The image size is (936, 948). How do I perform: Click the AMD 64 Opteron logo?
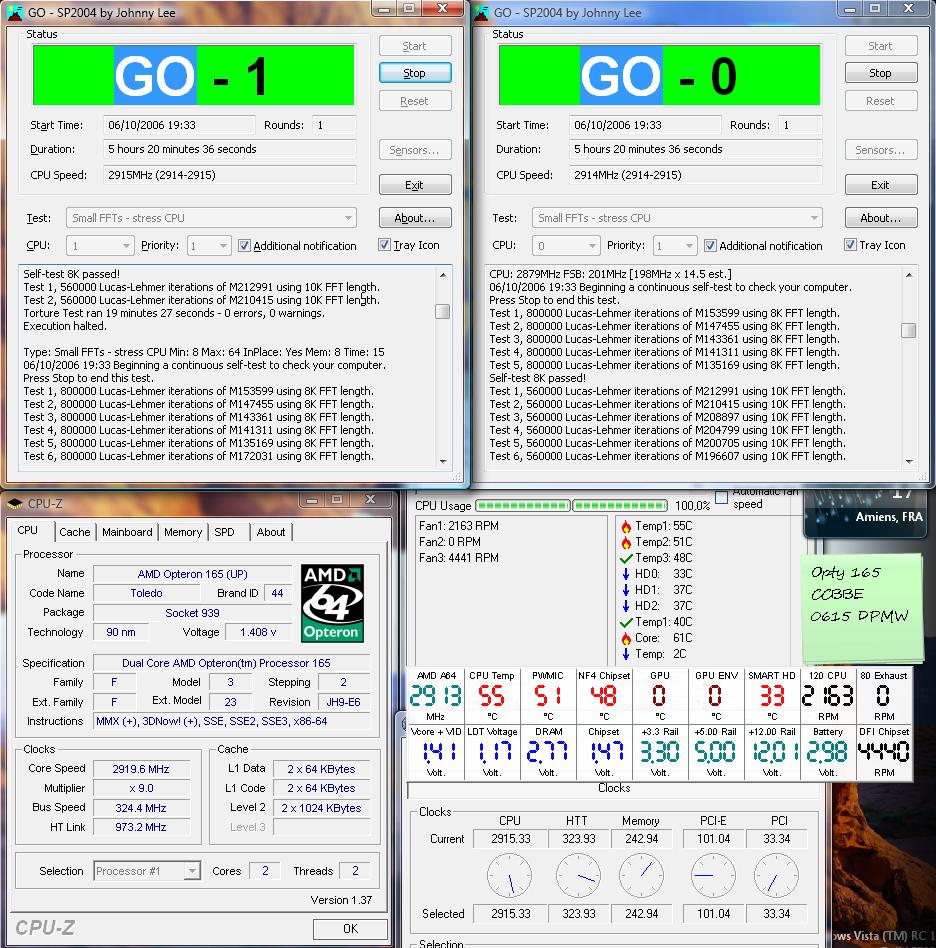coord(333,603)
